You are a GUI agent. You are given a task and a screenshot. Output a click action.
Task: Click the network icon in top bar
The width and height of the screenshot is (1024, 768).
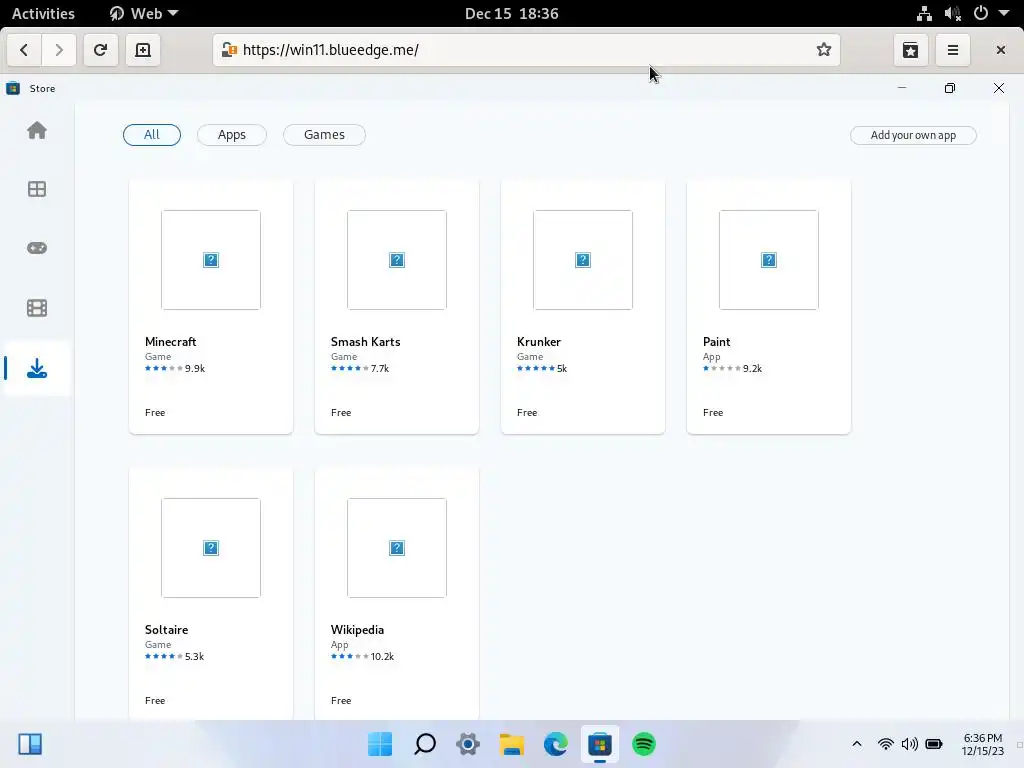coord(924,13)
